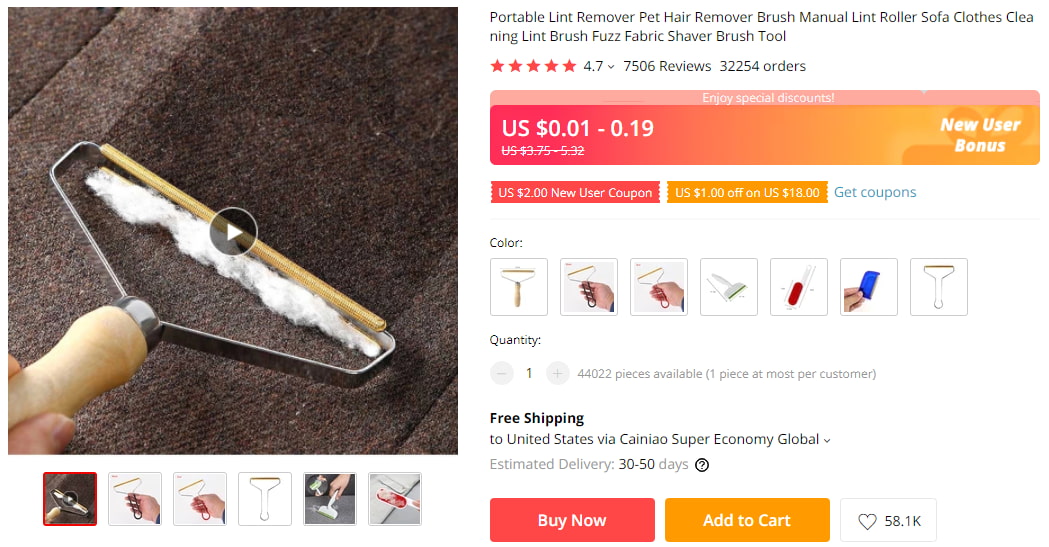Open the shipping method dropdown

click(x=827, y=440)
